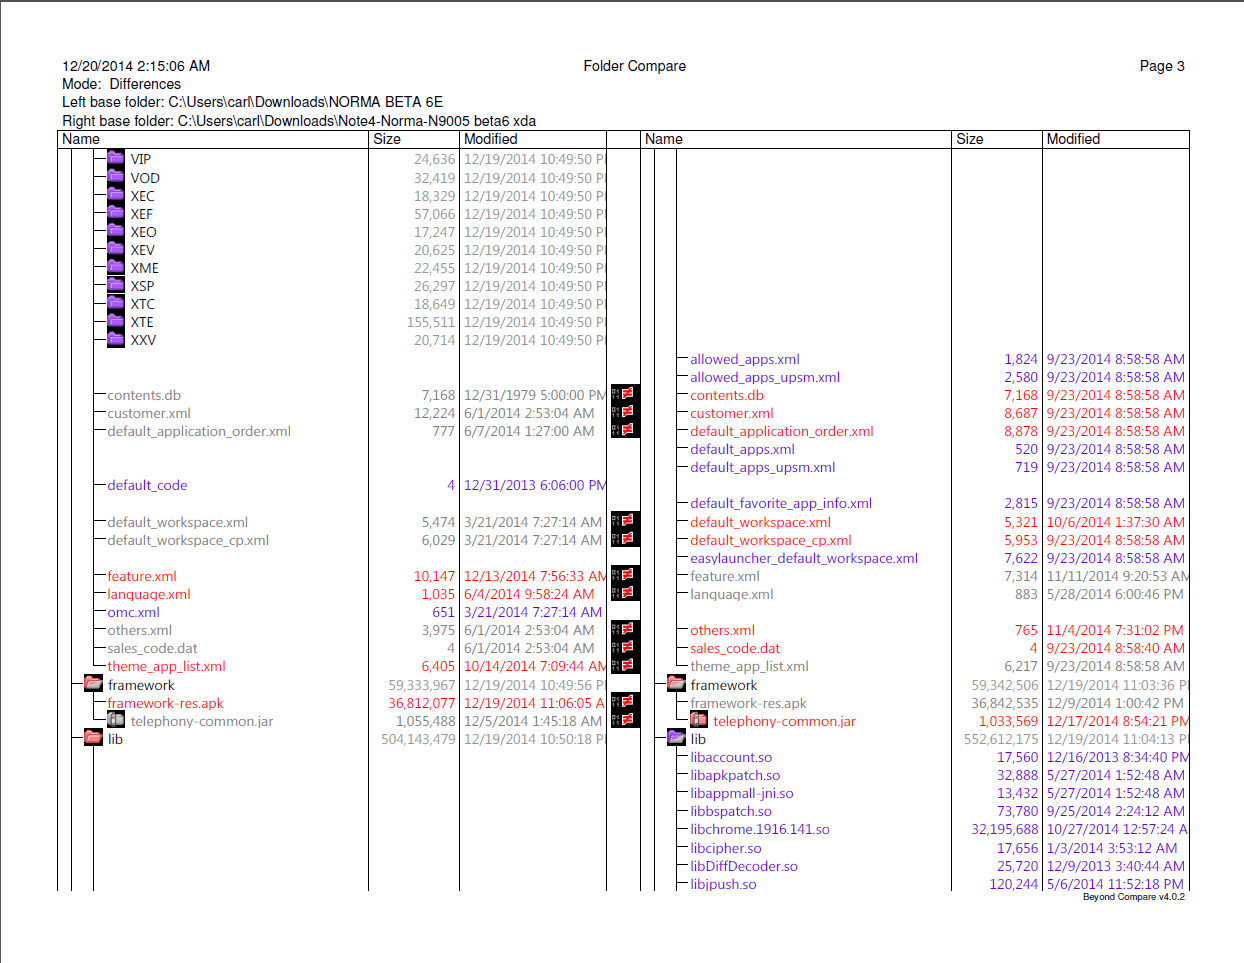Select the XEV folder icon
1244x963 pixels.
tap(116, 249)
